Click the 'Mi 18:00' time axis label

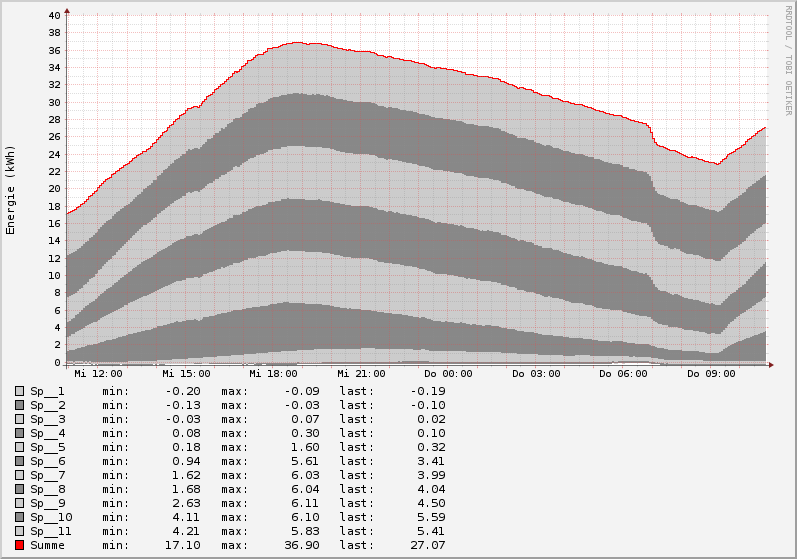coord(274,373)
